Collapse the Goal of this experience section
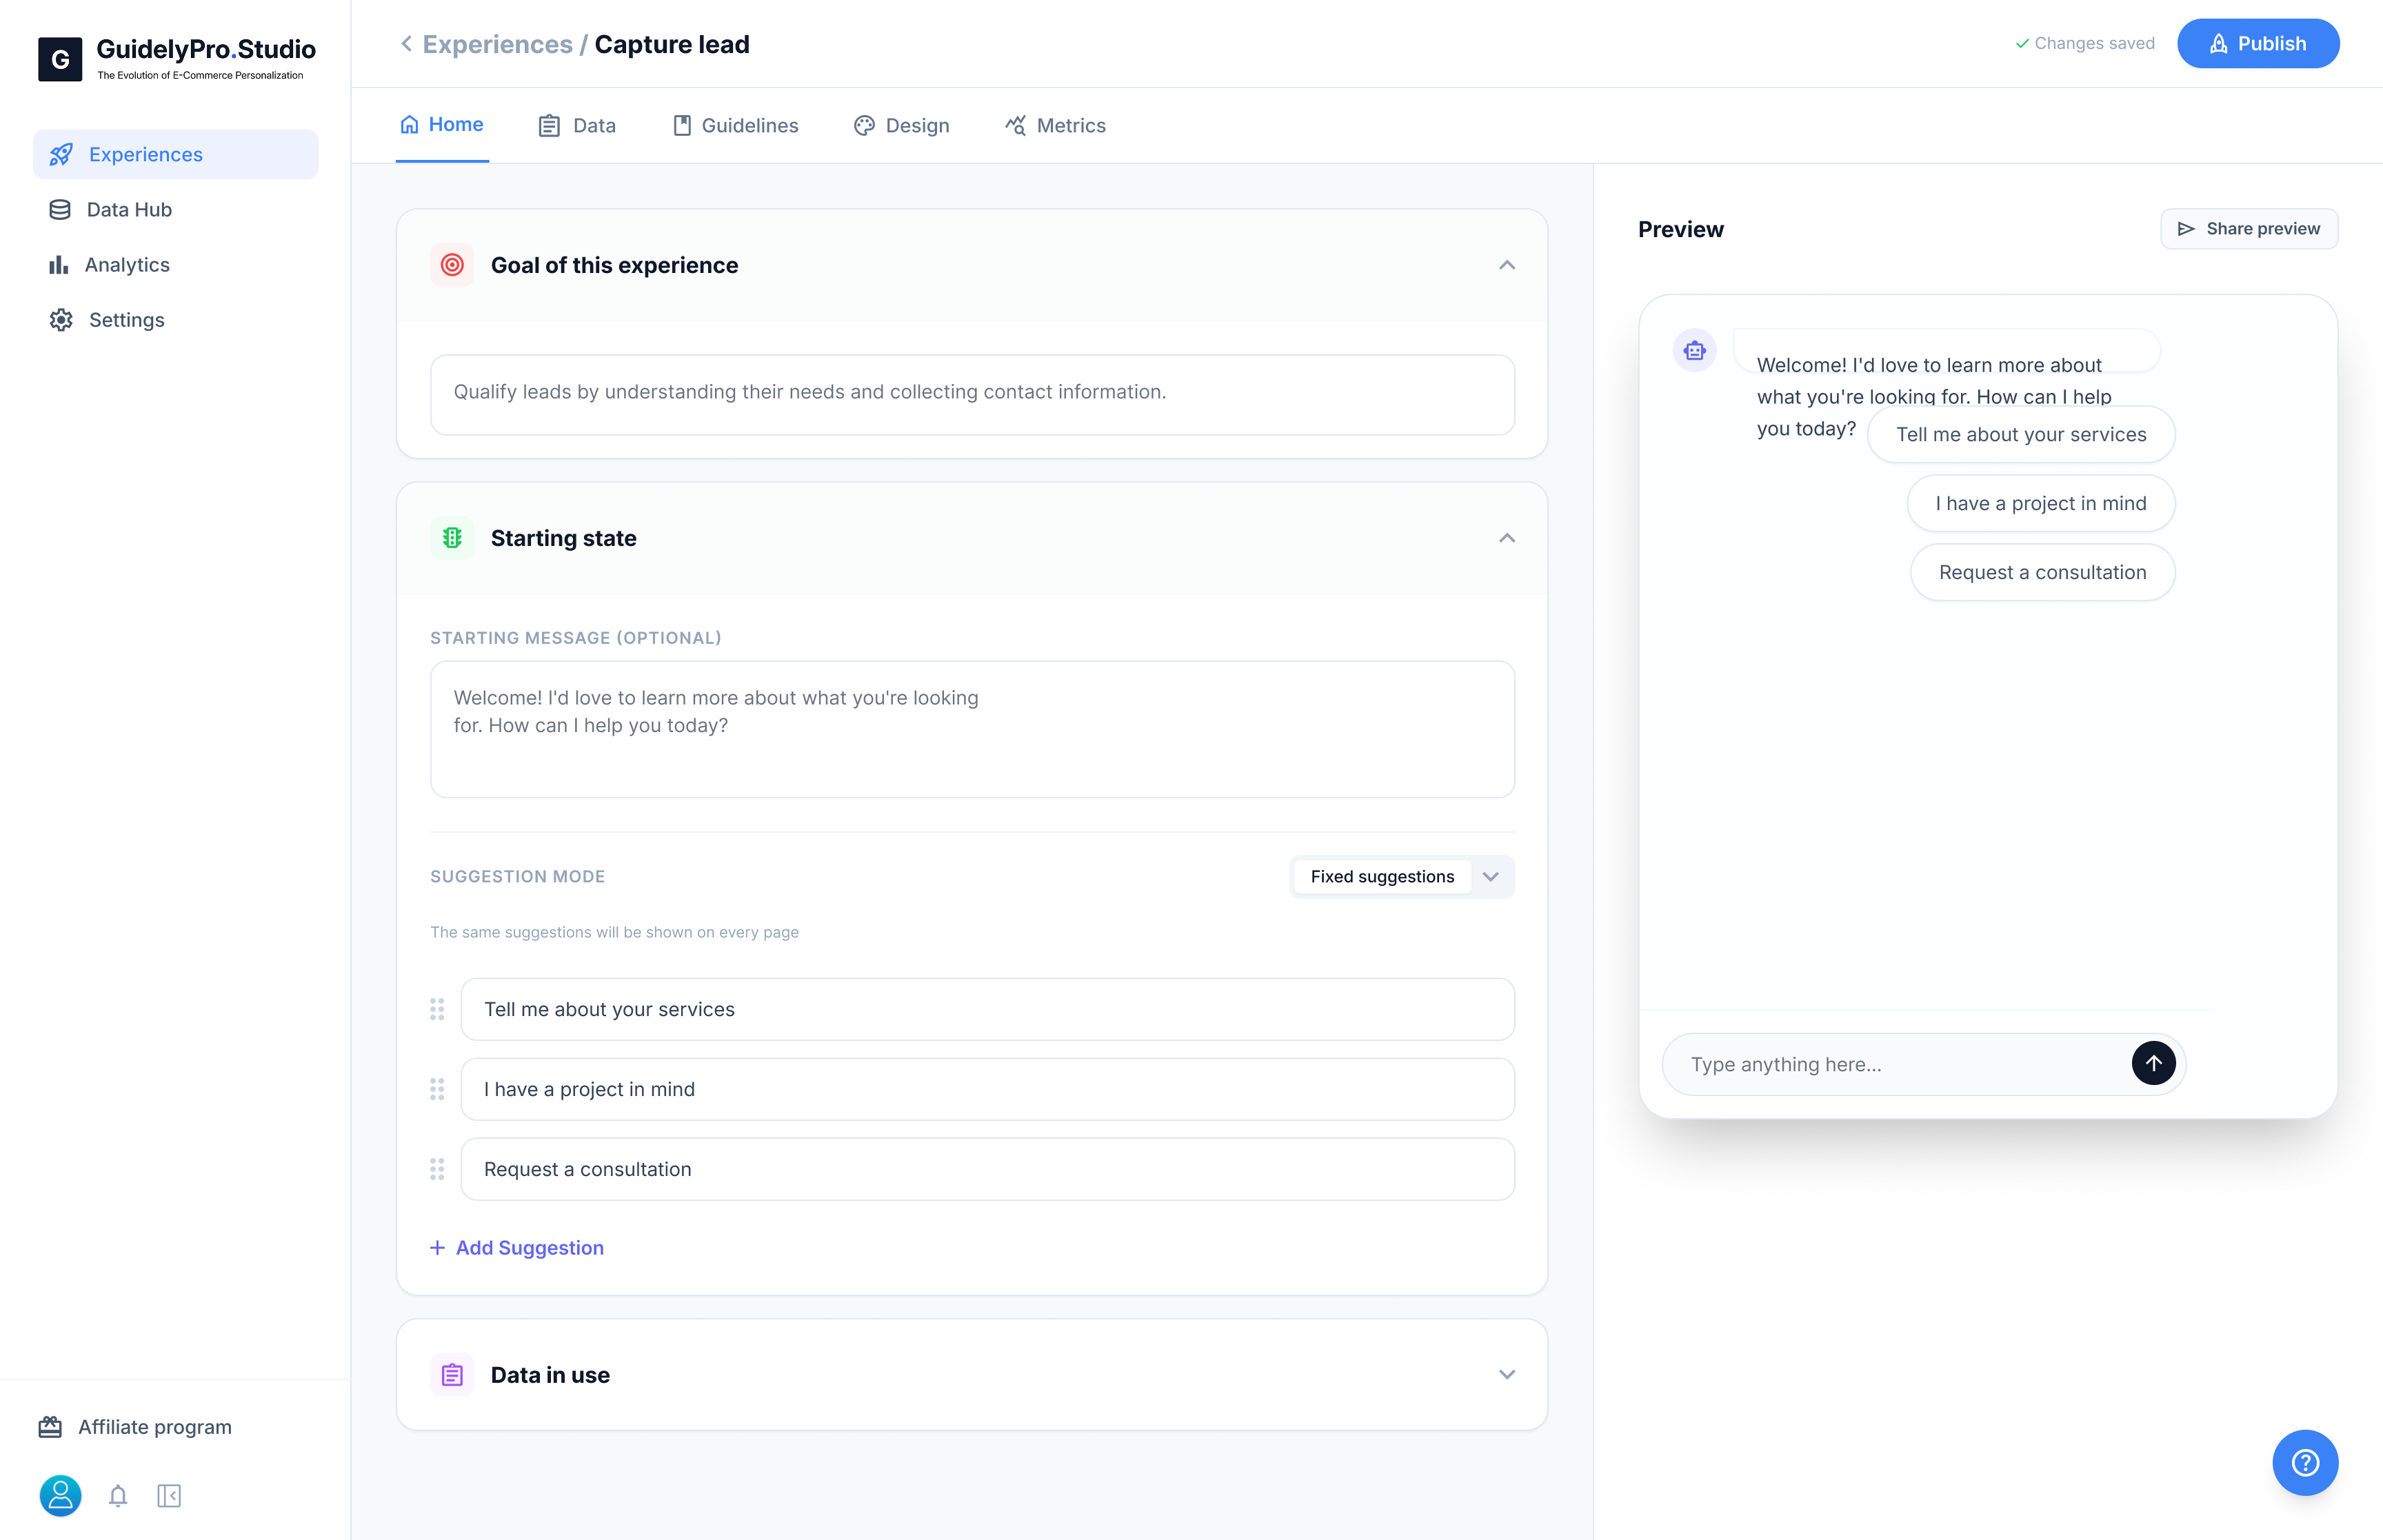This screenshot has height=1540, width=2383. point(1508,265)
